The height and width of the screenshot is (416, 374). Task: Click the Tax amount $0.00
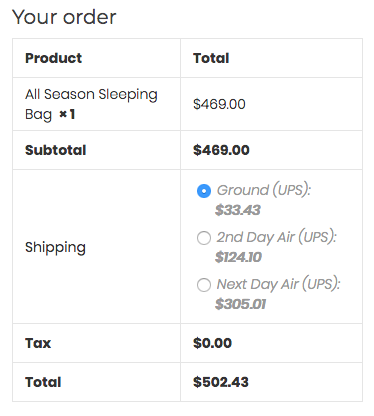point(212,343)
